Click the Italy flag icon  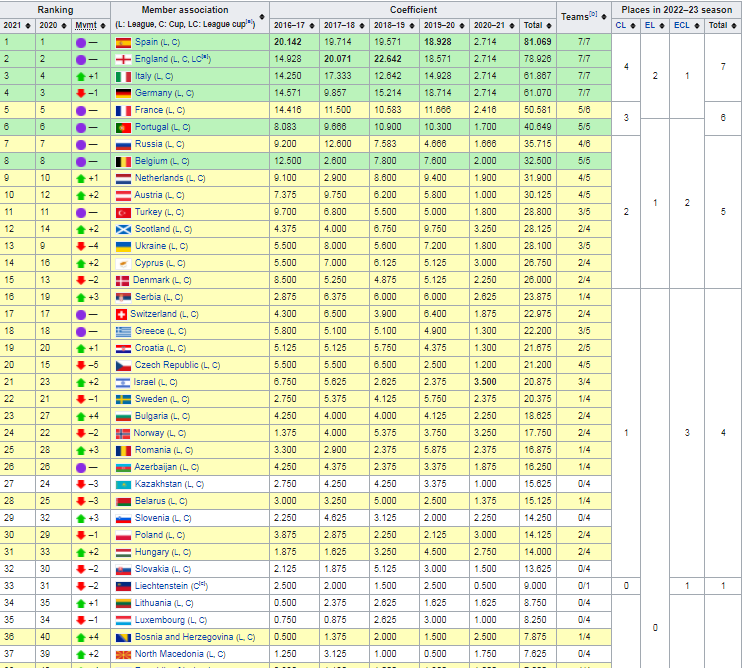(x=124, y=77)
